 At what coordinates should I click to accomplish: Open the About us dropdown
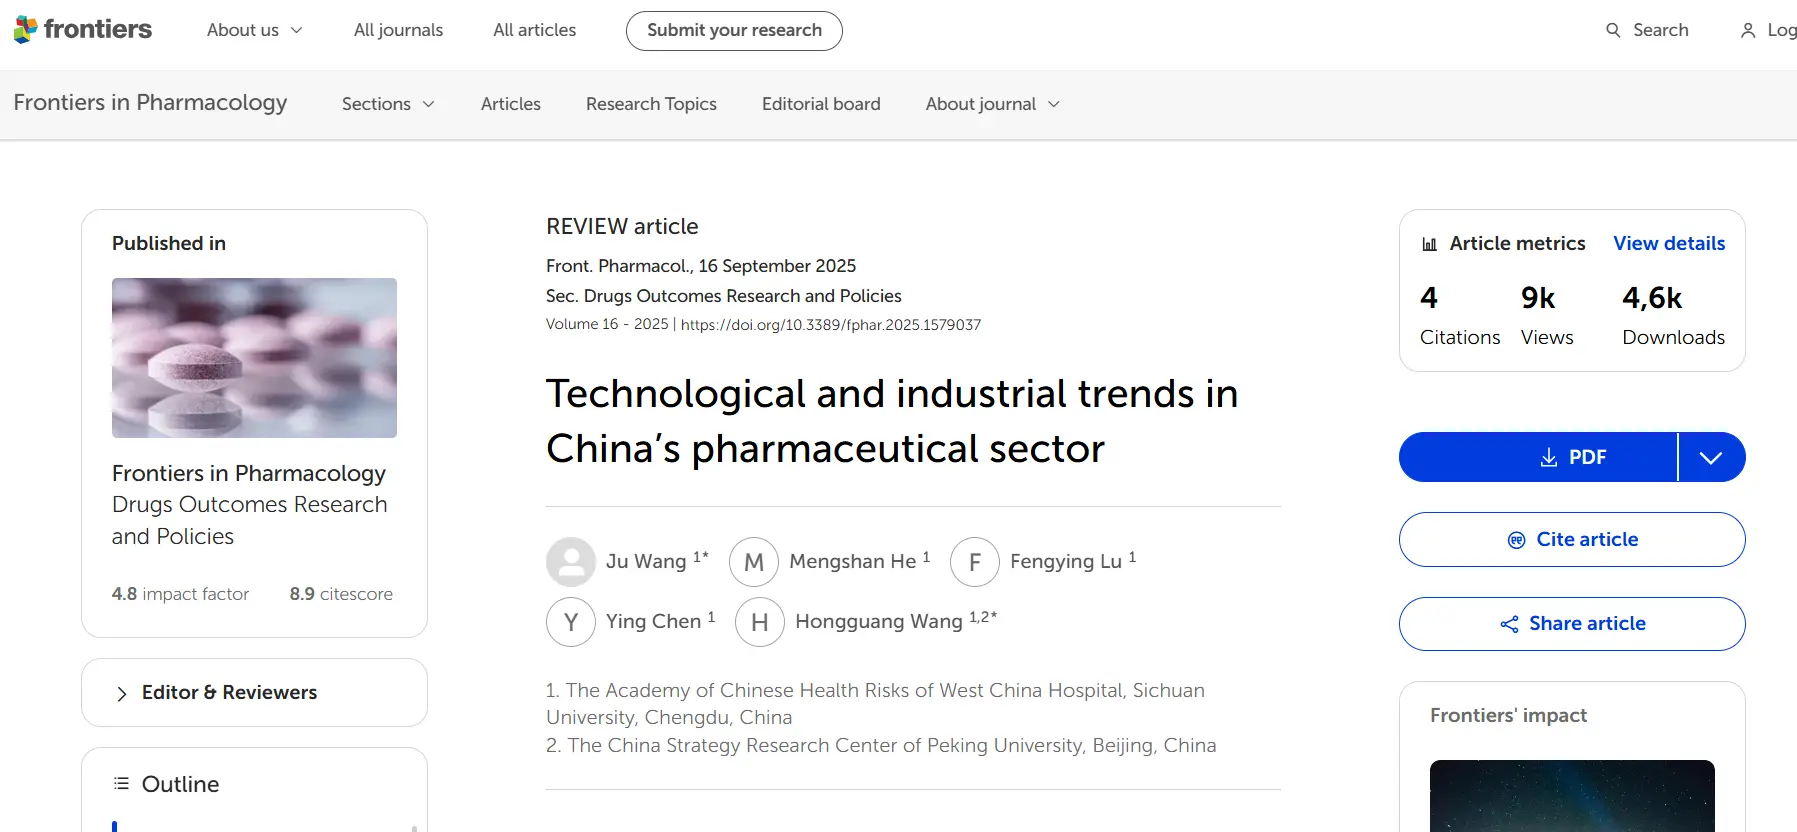[255, 30]
